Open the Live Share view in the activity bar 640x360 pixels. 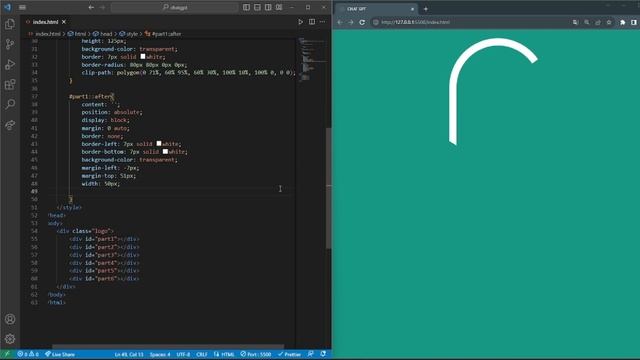[x=10, y=124]
